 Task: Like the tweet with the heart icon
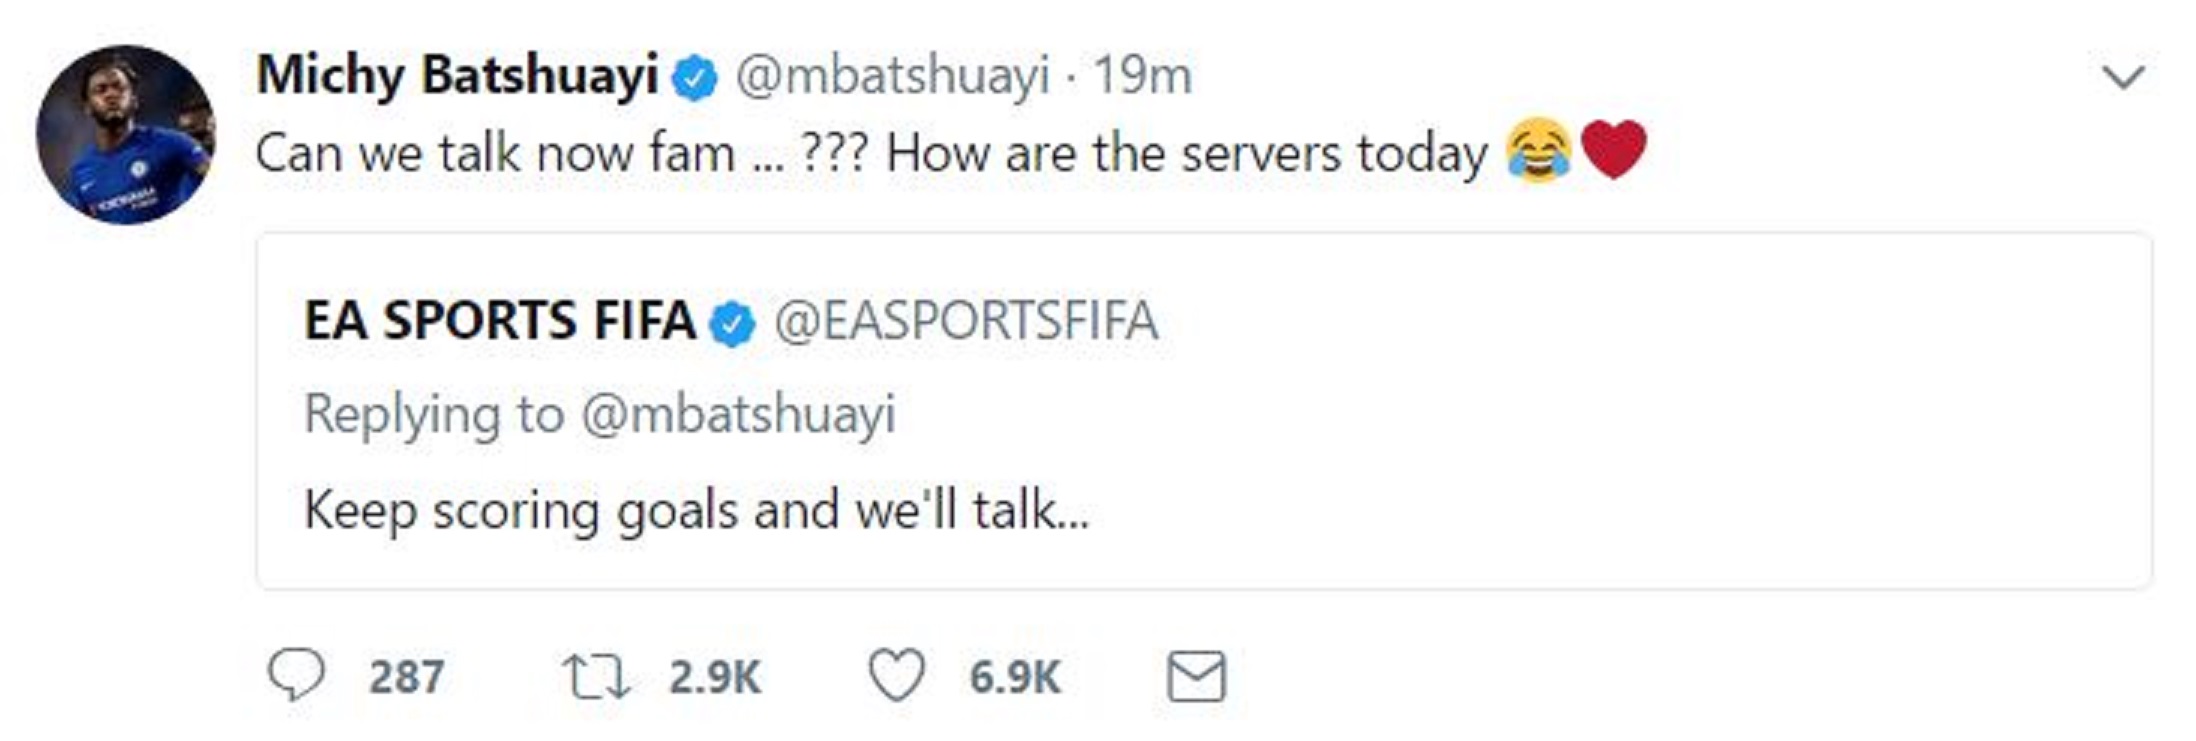pos(896,675)
